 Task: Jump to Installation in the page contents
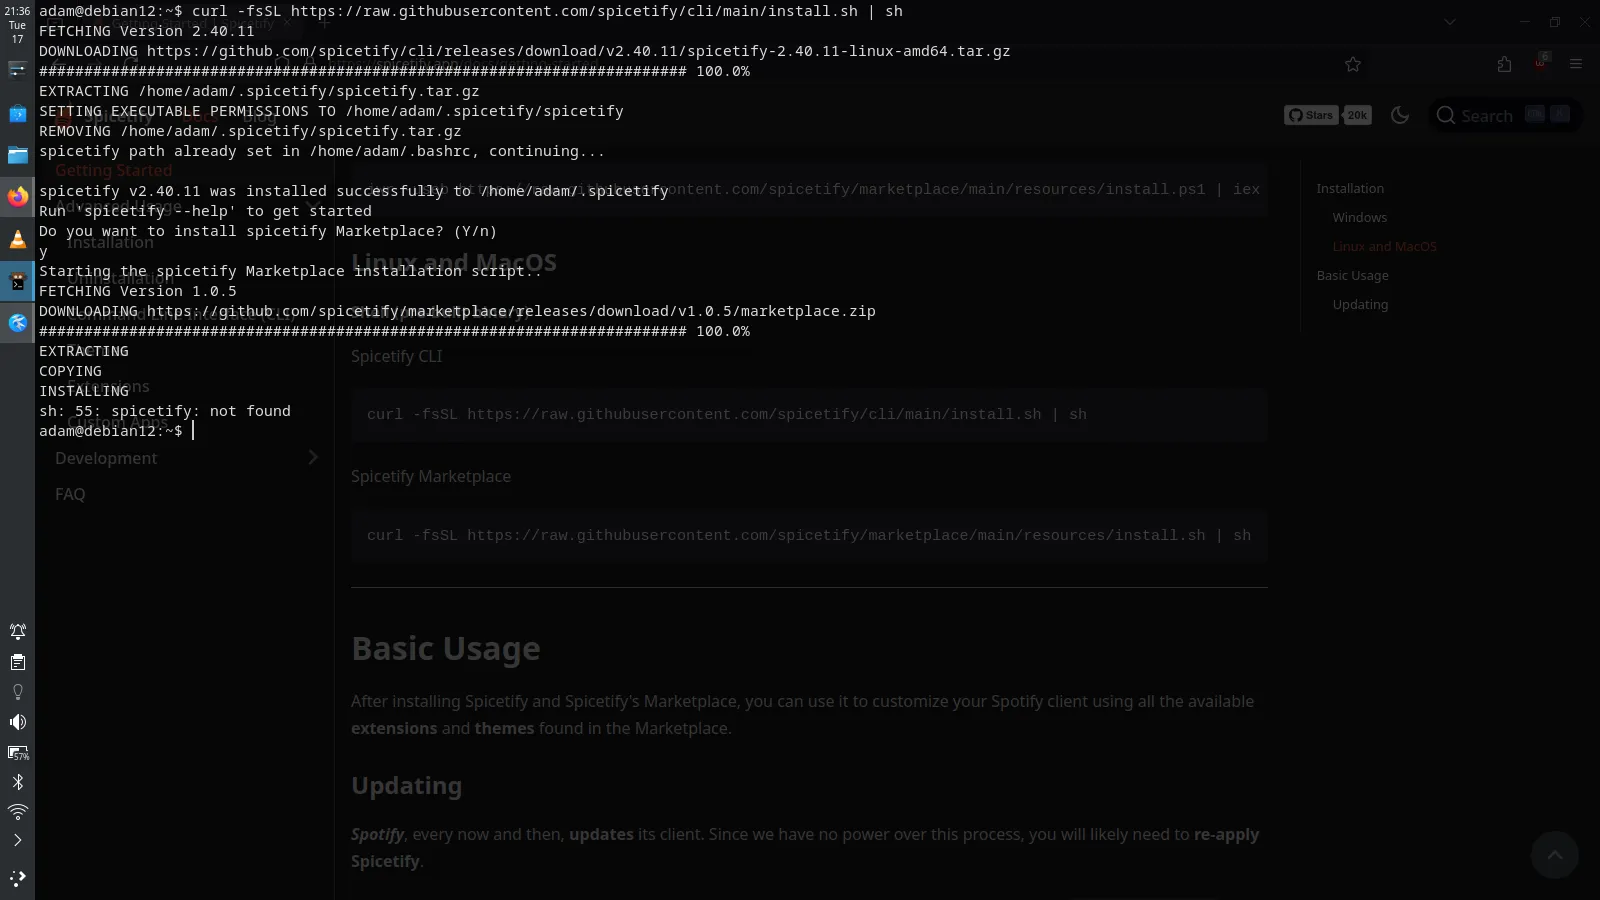pos(1350,188)
